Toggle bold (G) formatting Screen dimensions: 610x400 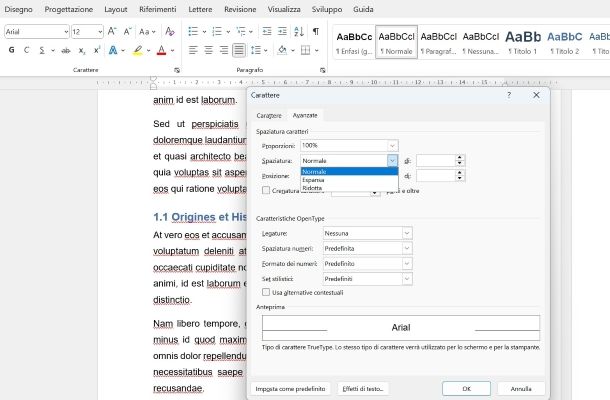point(11,50)
